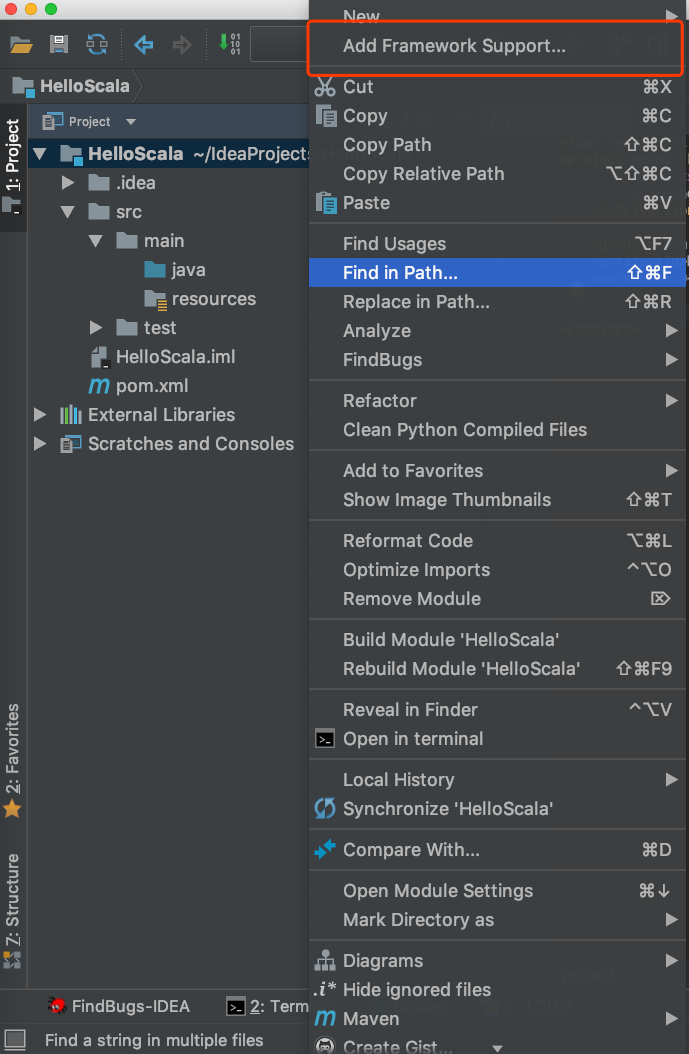The height and width of the screenshot is (1054, 689).
Task: Click the Forward navigation arrow icon
Action: coord(181,45)
